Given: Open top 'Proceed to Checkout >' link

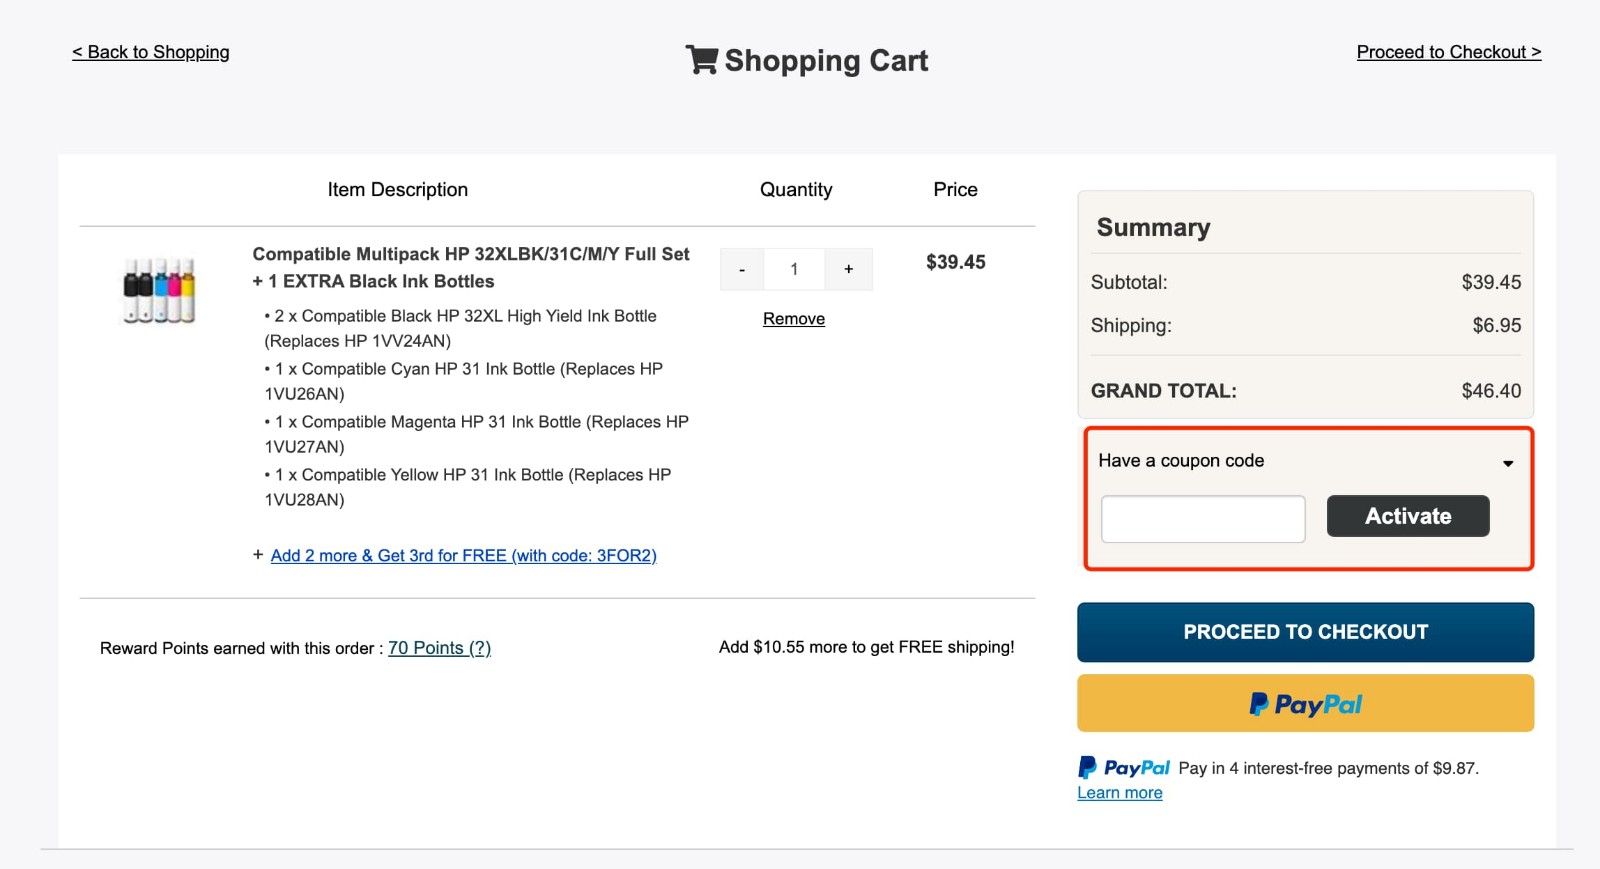Looking at the screenshot, I should tap(1449, 52).
